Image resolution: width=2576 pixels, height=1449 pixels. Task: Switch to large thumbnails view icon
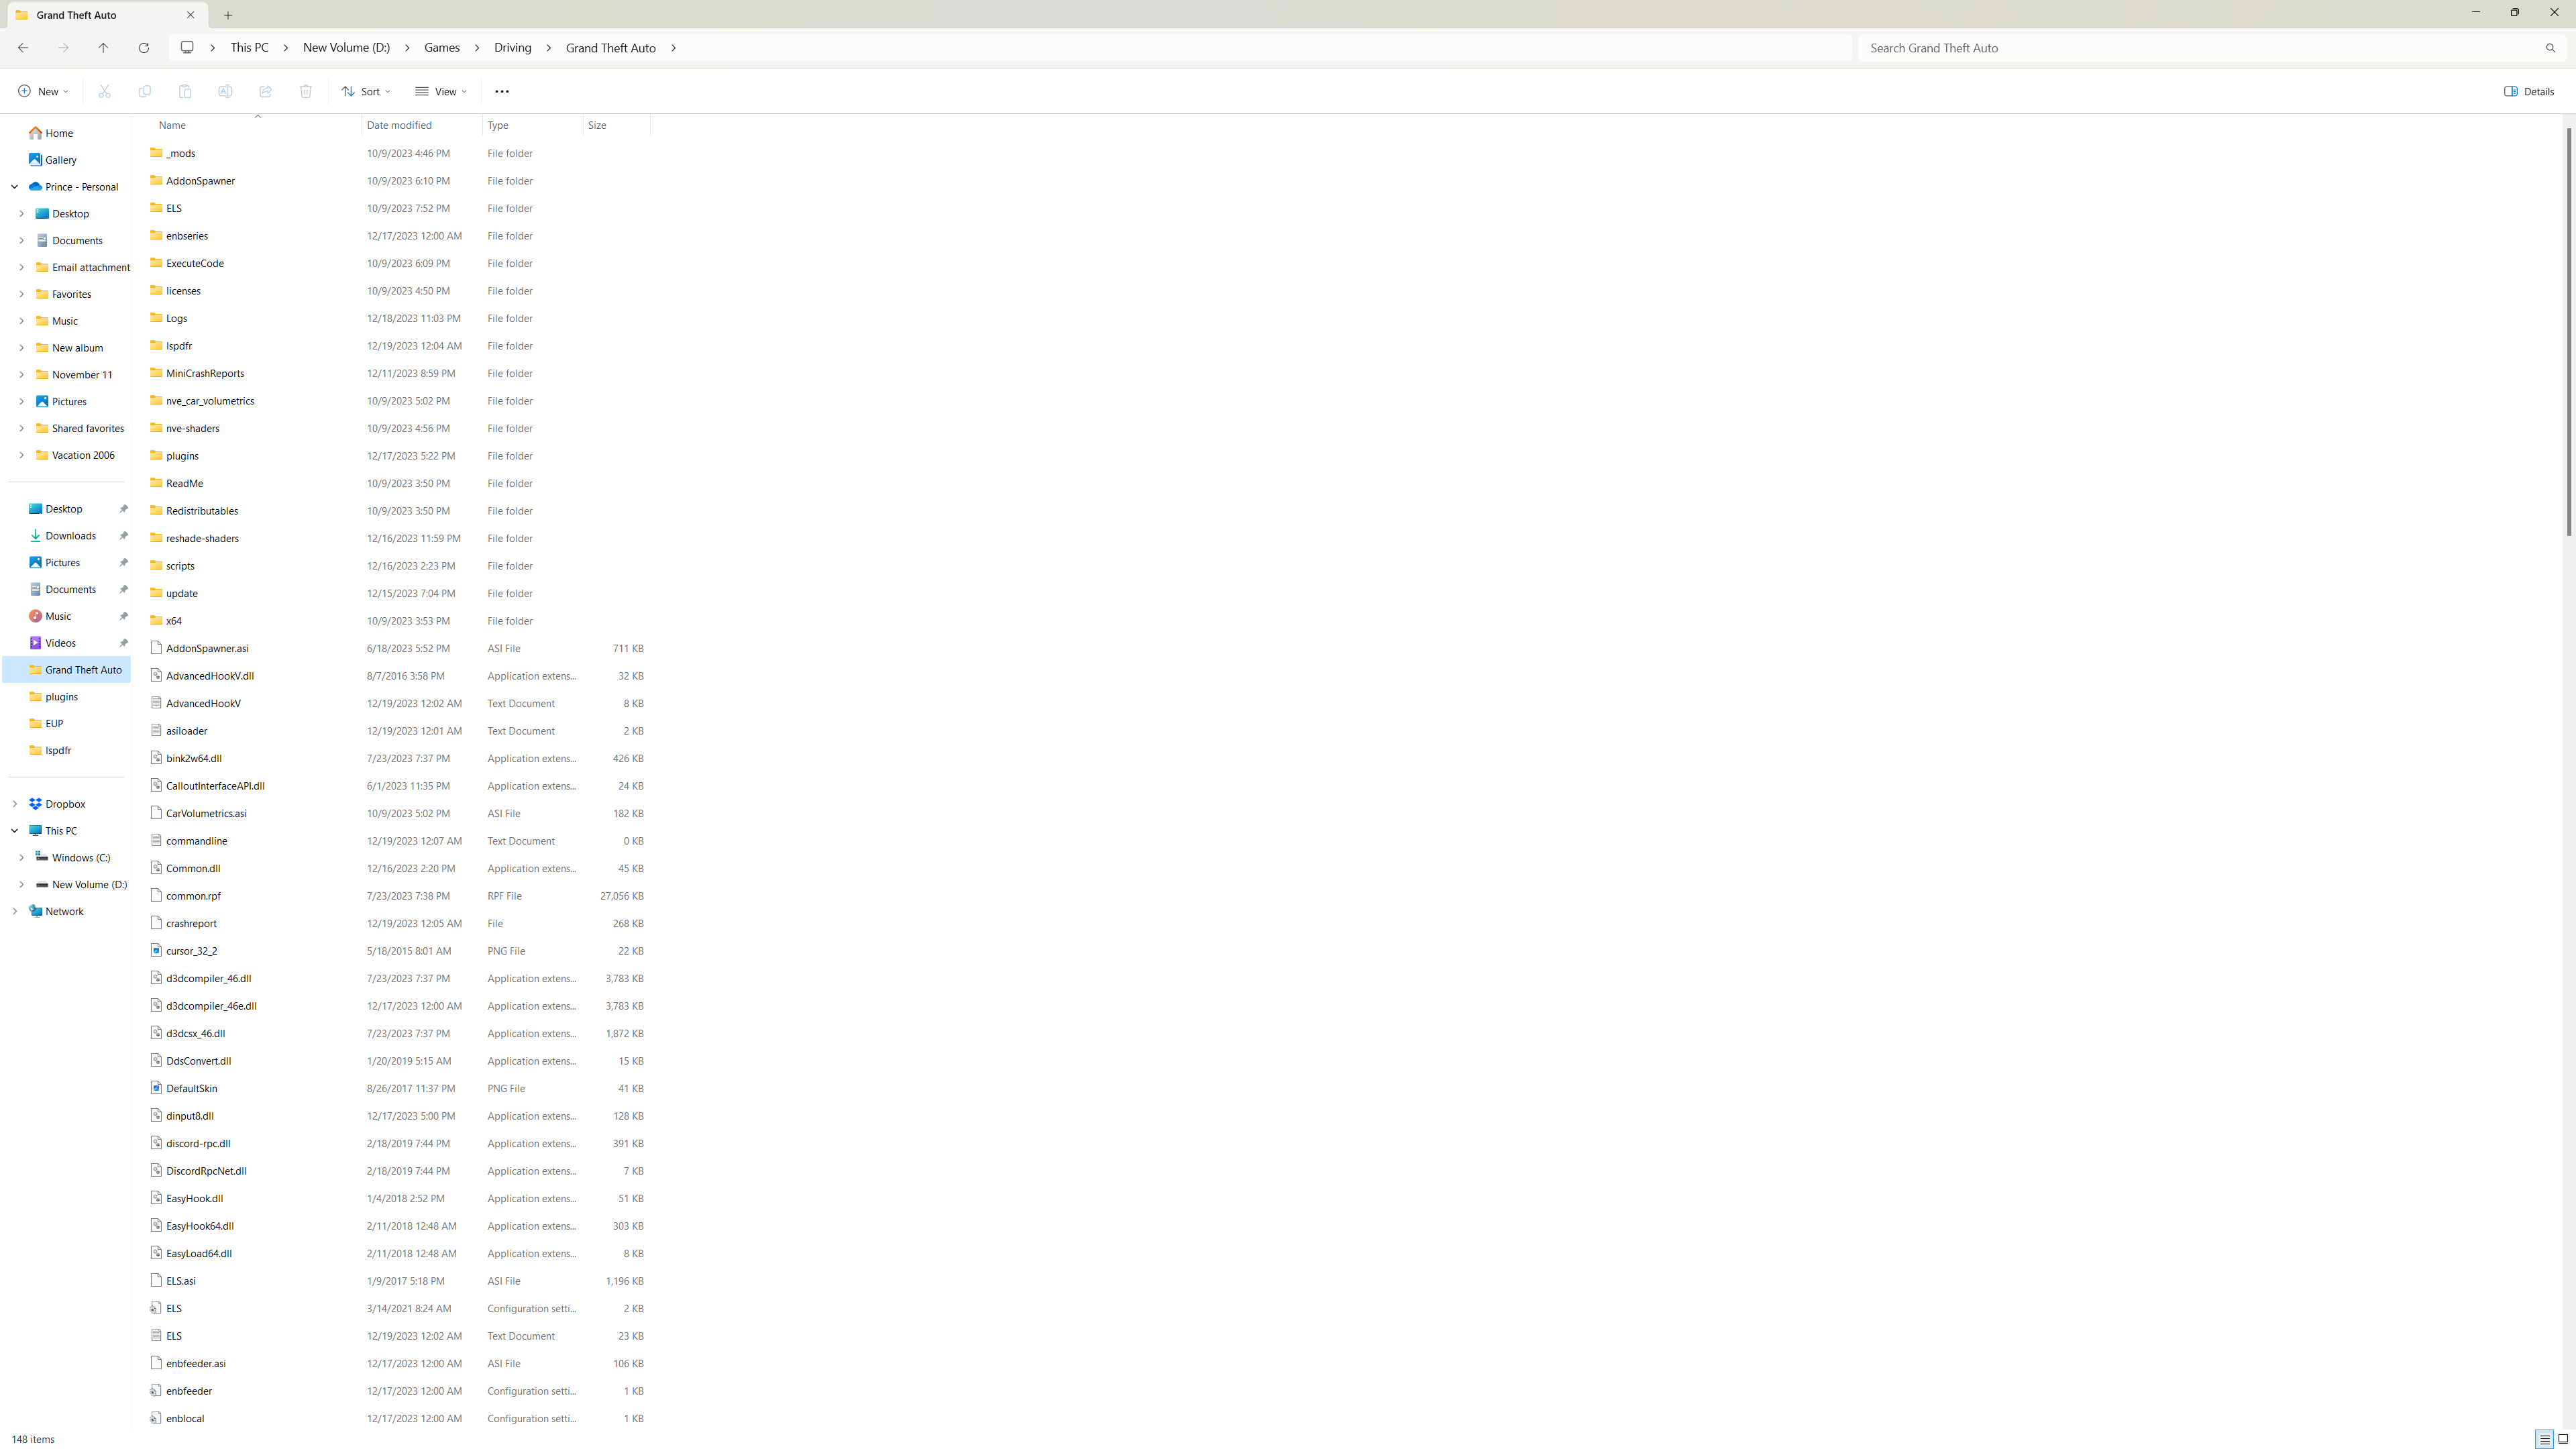2563,1439
